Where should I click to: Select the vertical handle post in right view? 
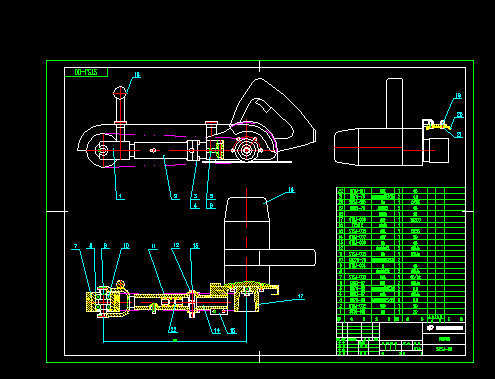395,103
